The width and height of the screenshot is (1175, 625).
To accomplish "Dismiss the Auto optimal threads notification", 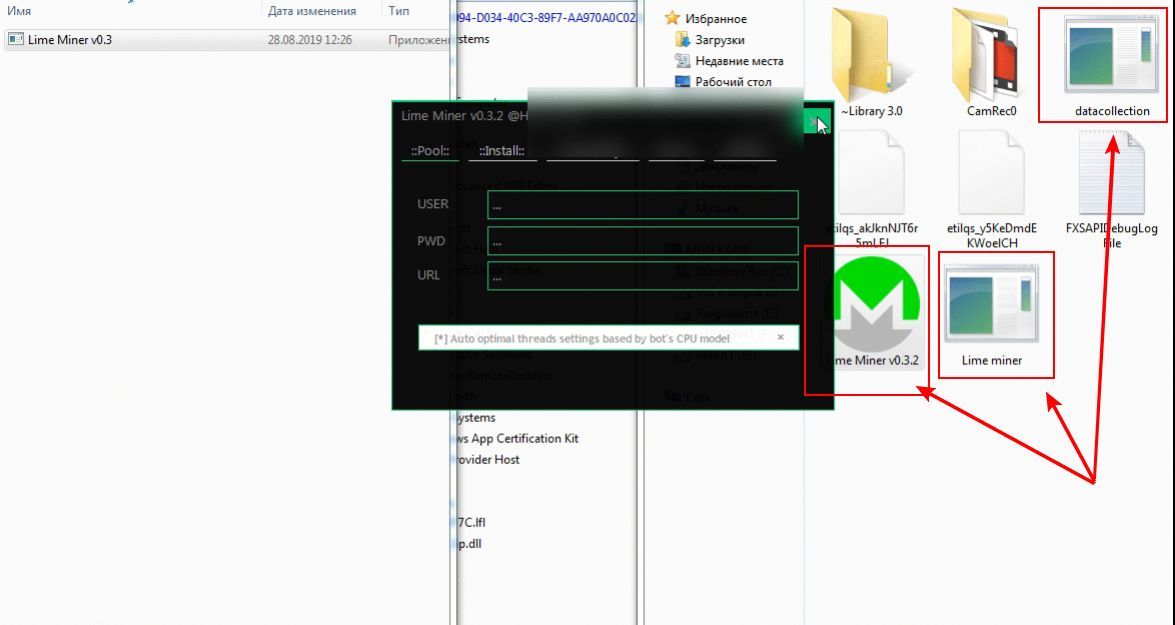I will pyautogui.click(x=780, y=337).
